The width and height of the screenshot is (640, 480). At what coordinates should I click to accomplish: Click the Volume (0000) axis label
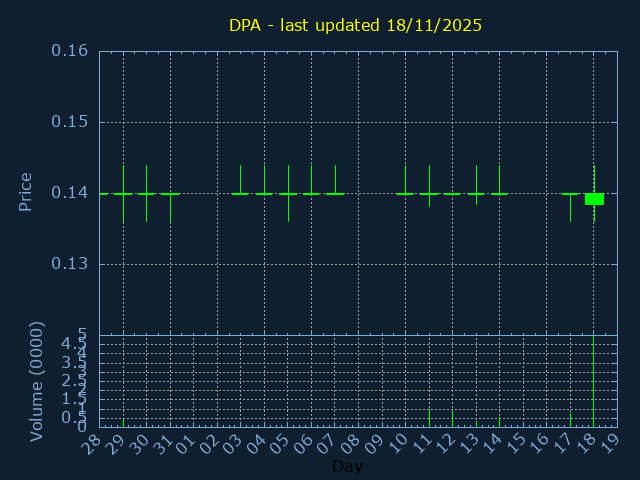[x=37, y=381]
